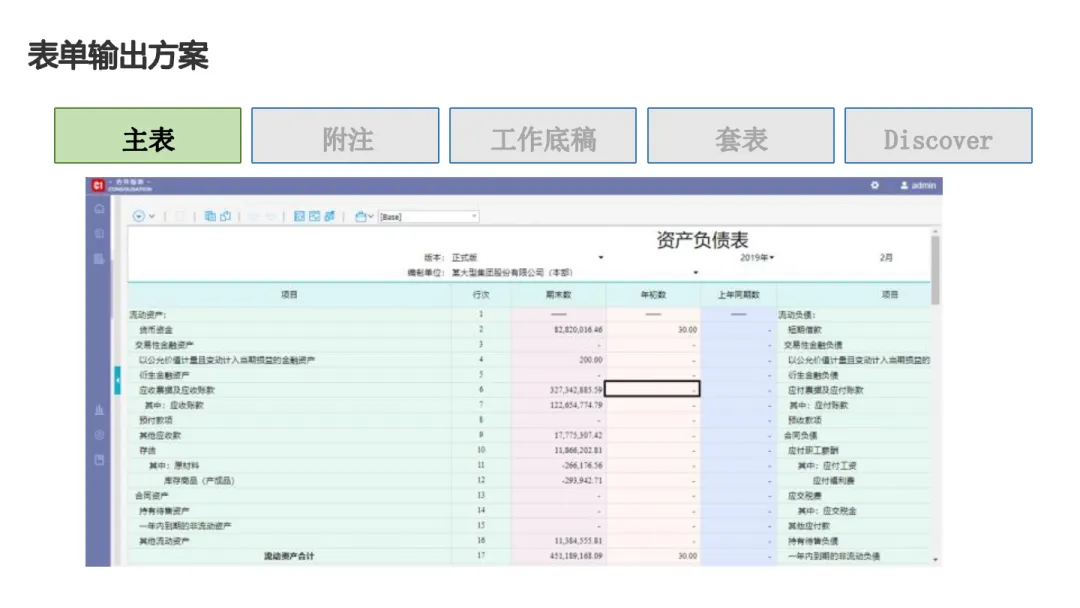Click the 期末数 column header
This screenshot has height=608, width=1080.
point(559,295)
